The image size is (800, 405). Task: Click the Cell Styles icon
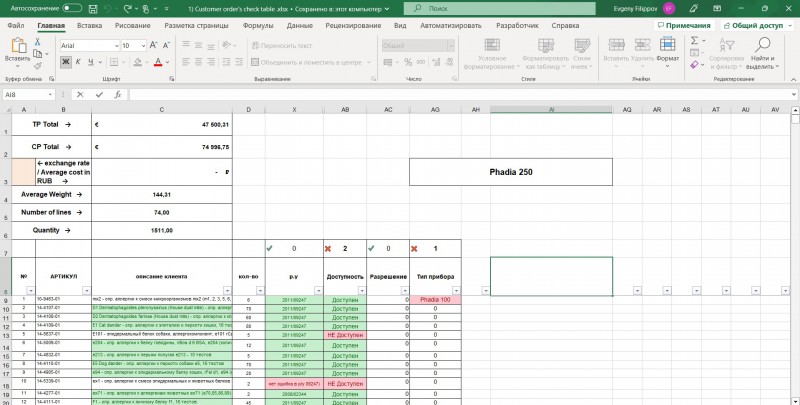[x=582, y=45]
